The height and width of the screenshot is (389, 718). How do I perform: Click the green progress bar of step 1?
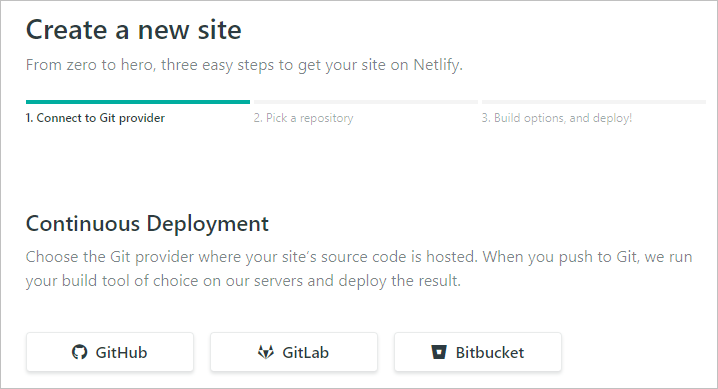138,102
